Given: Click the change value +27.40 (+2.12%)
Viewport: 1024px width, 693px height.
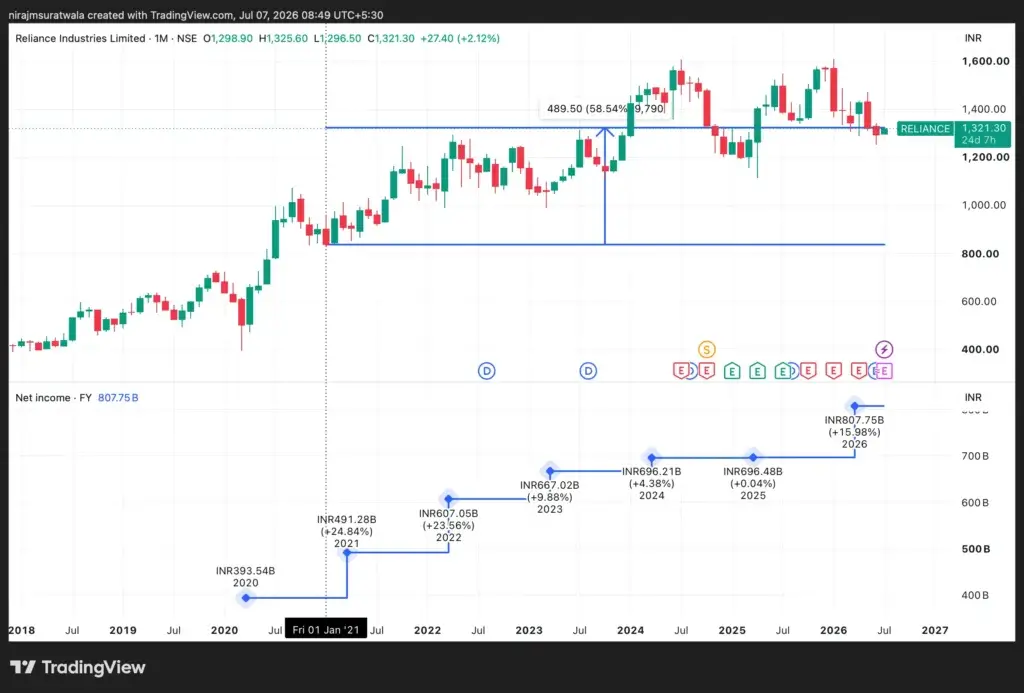Looking at the screenshot, I should (460, 39).
